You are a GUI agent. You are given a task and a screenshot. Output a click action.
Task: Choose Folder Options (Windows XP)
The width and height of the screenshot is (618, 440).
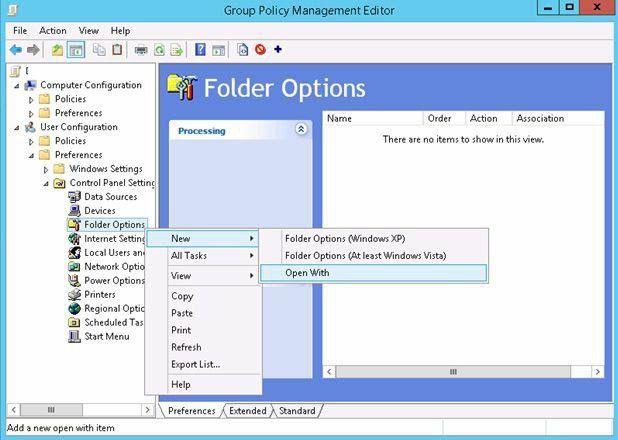click(373, 239)
